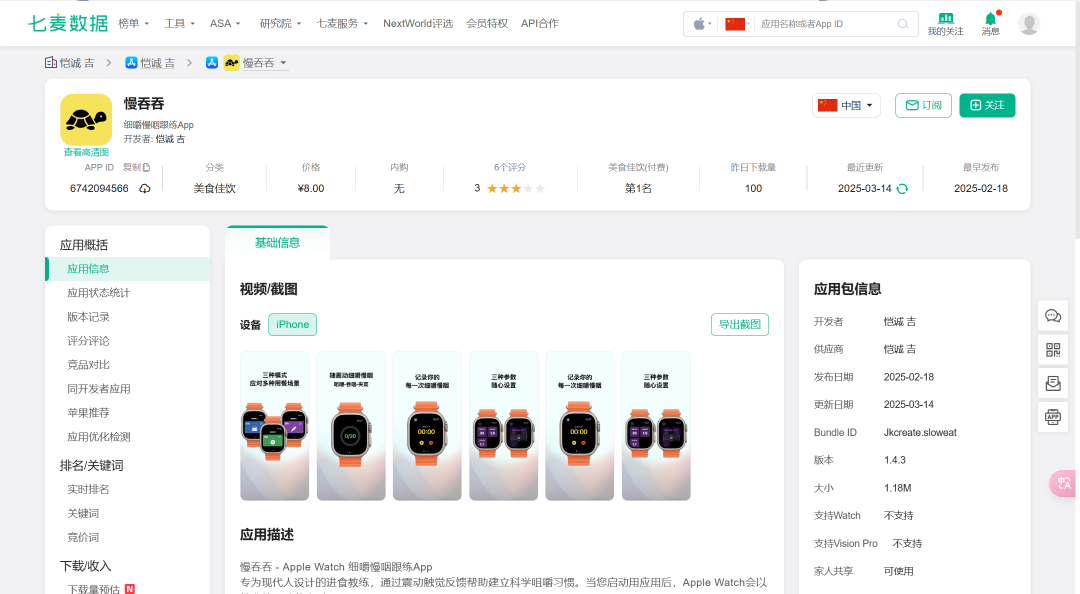Click the pink translate floating icon
The image size is (1080, 594).
(1063, 483)
